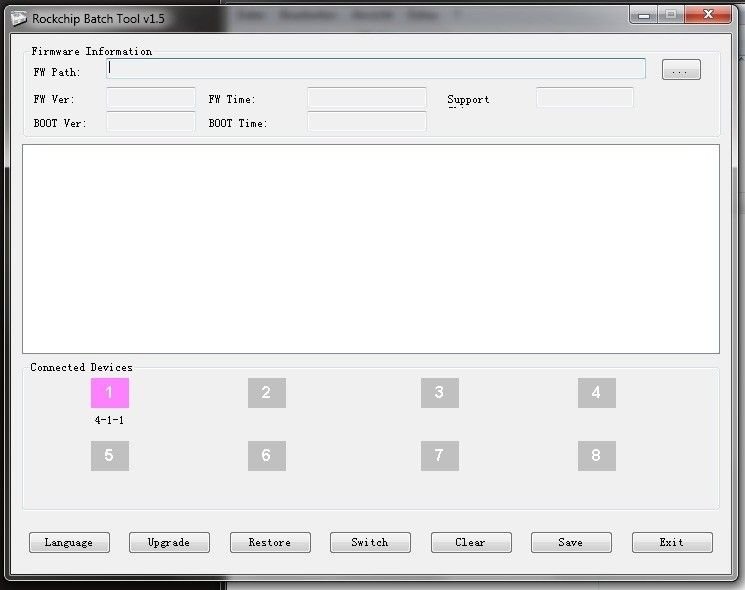Select device slot 6
Image resolution: width=745 pixels, height=590 pixels.
pyautogui.click(x=267, y=456)
